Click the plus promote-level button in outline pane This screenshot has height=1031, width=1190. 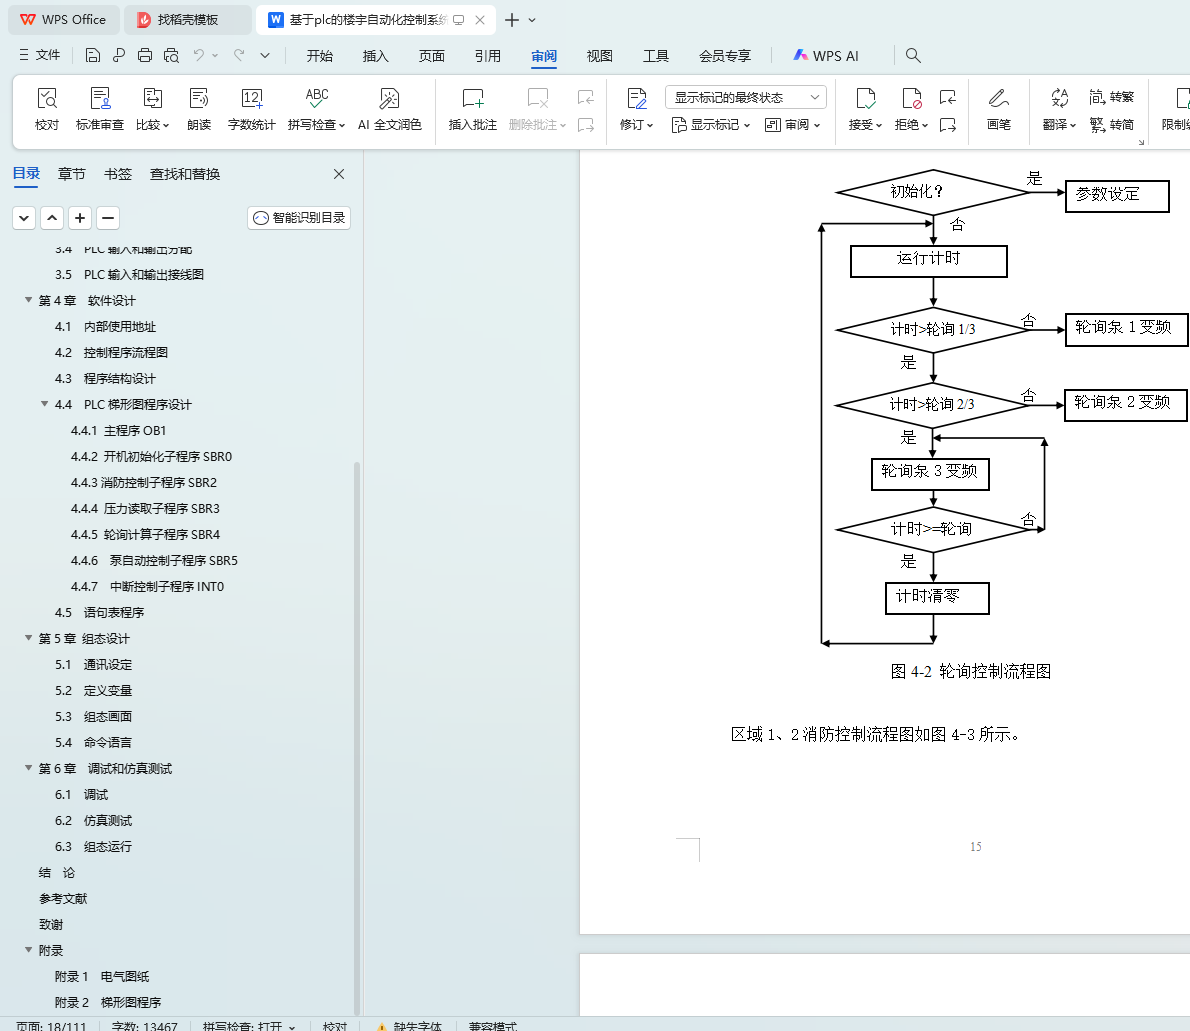(80, 218)
